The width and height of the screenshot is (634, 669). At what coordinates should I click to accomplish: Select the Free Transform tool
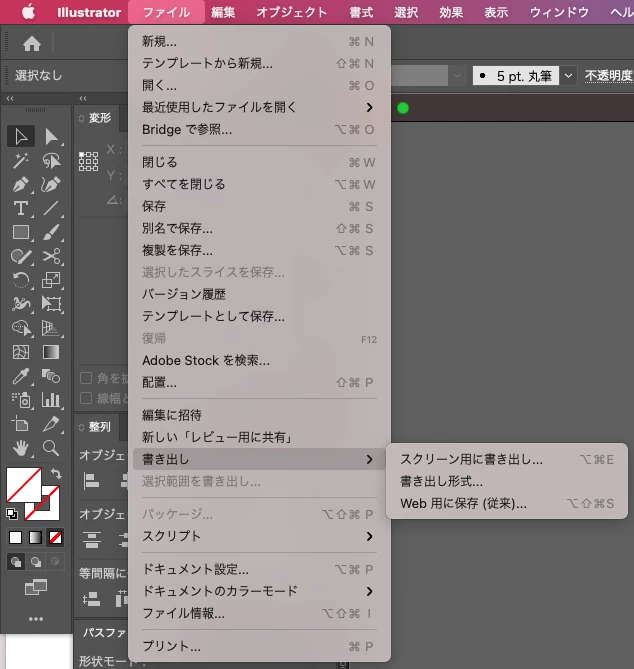[x=51, y=304]
